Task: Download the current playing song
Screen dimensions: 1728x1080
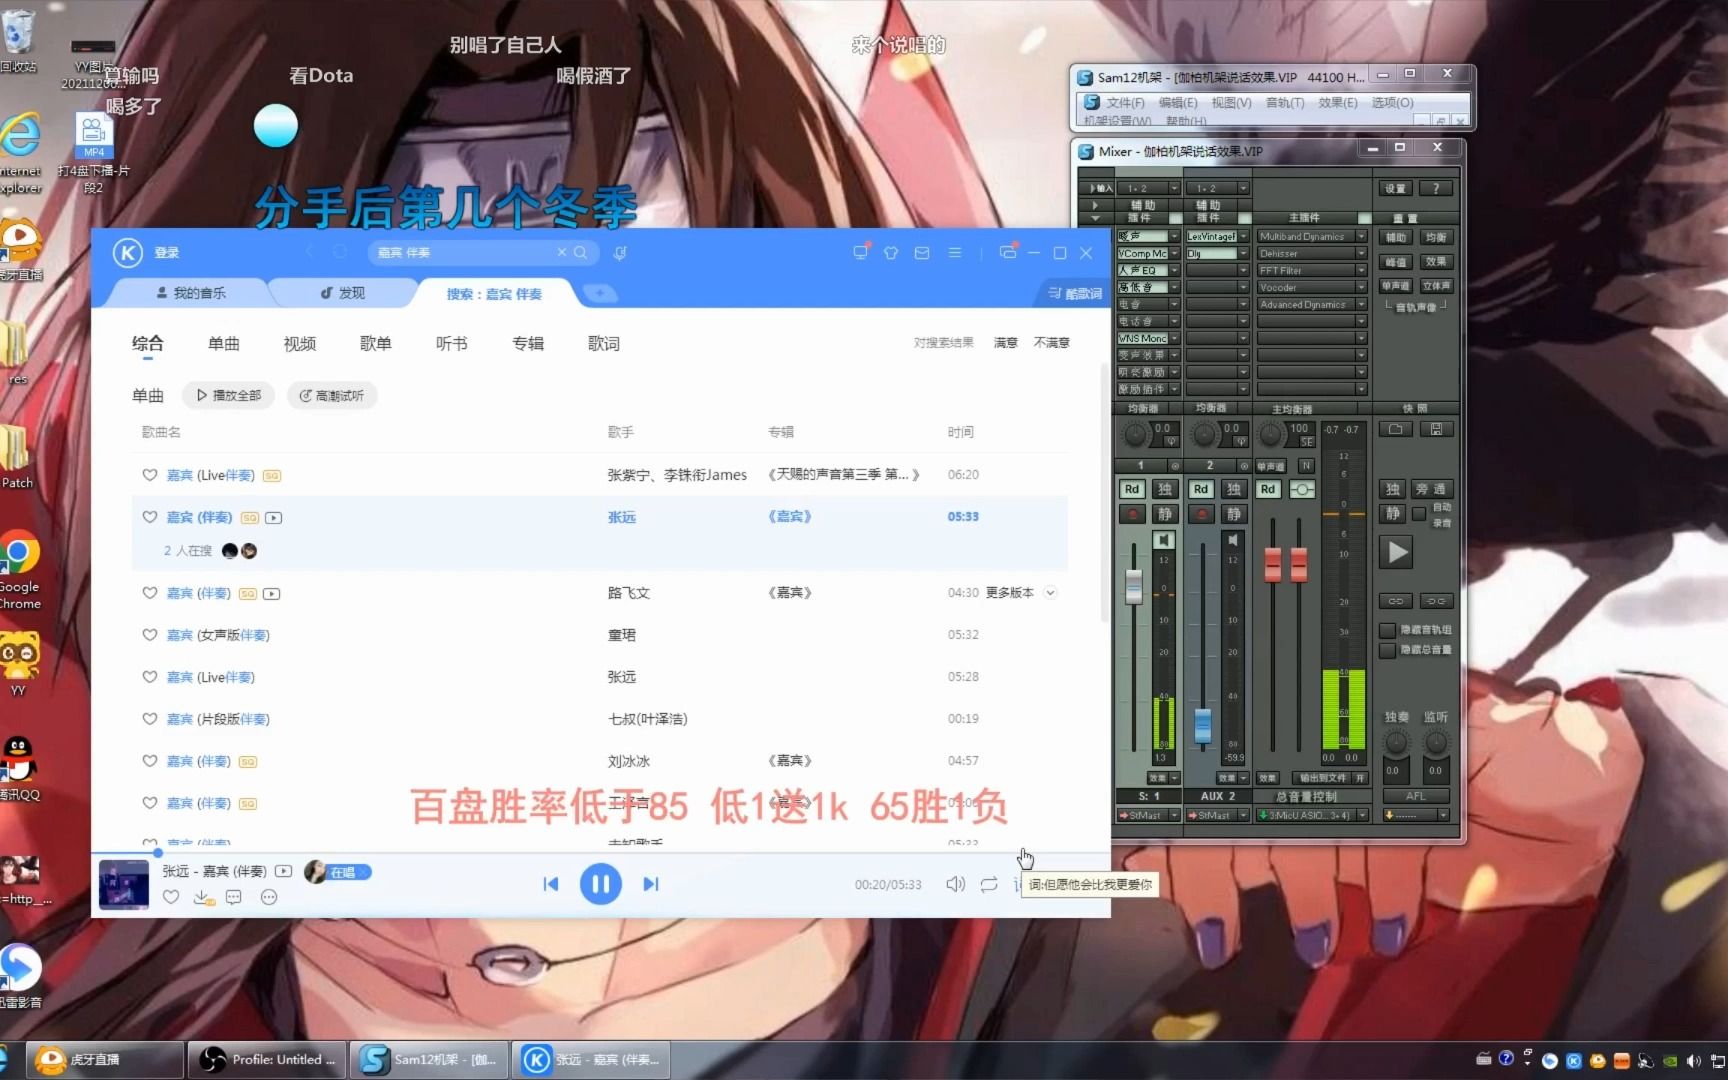Action: pos(203,897)
